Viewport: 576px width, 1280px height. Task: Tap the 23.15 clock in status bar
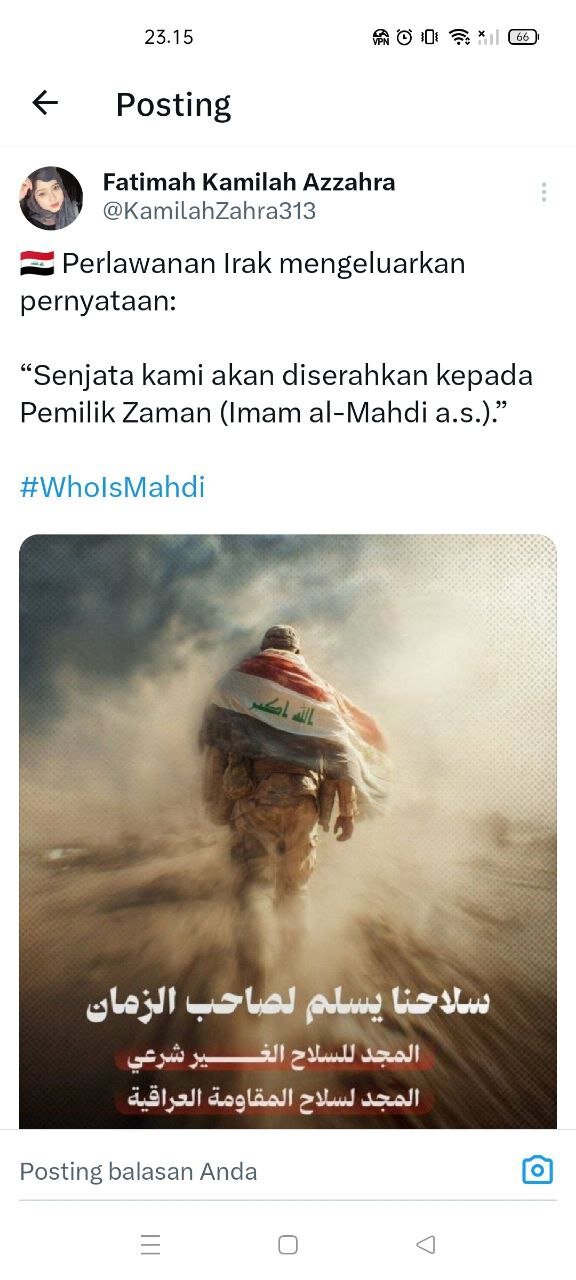tap(169, 37)
